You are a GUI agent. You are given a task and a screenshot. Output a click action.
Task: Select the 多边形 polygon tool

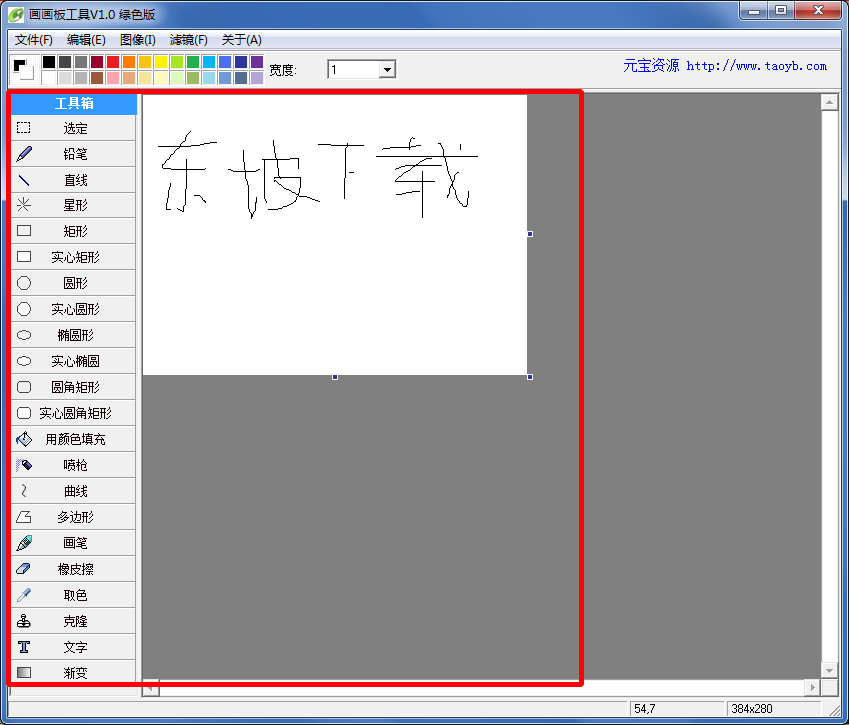tap(73, 517)
